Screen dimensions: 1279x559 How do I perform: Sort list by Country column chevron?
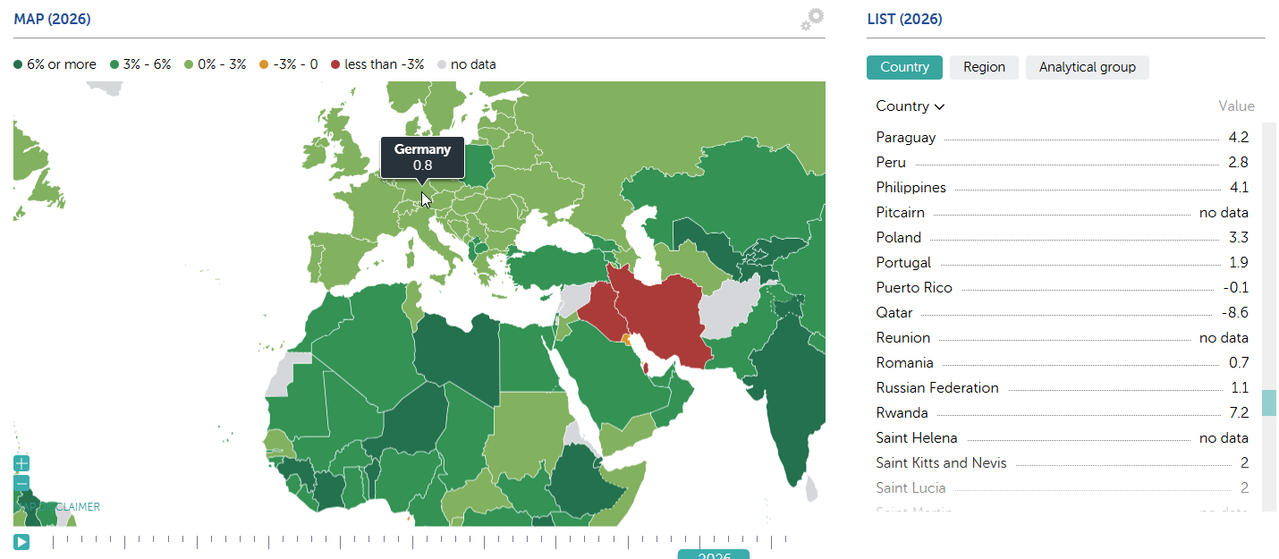[939, 107]
